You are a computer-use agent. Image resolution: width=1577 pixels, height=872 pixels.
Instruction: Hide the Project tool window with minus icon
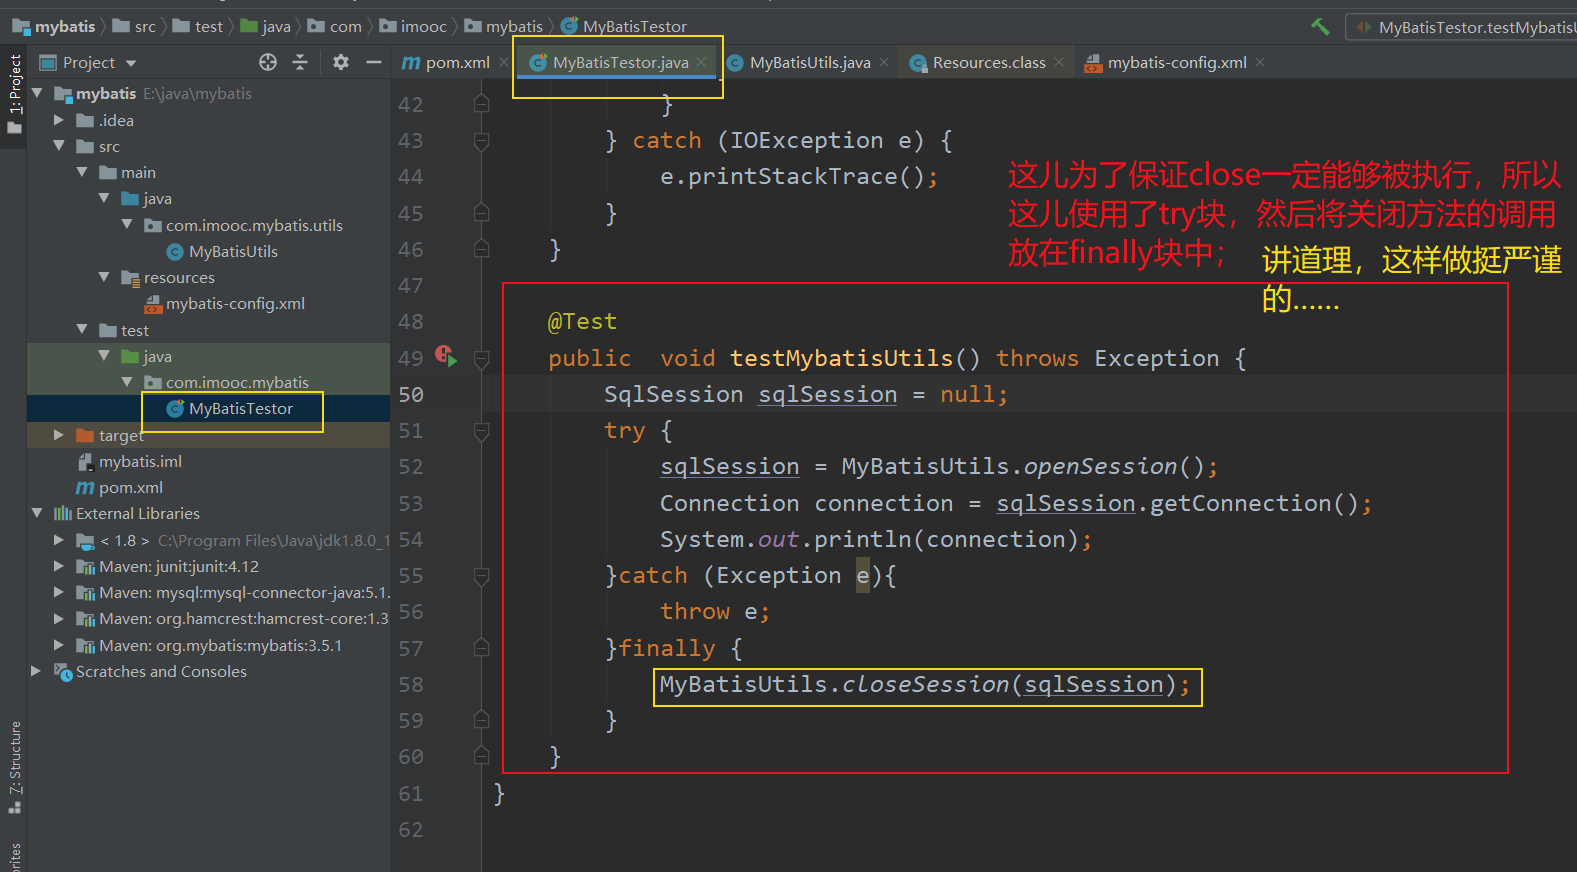tap(374, 62)
